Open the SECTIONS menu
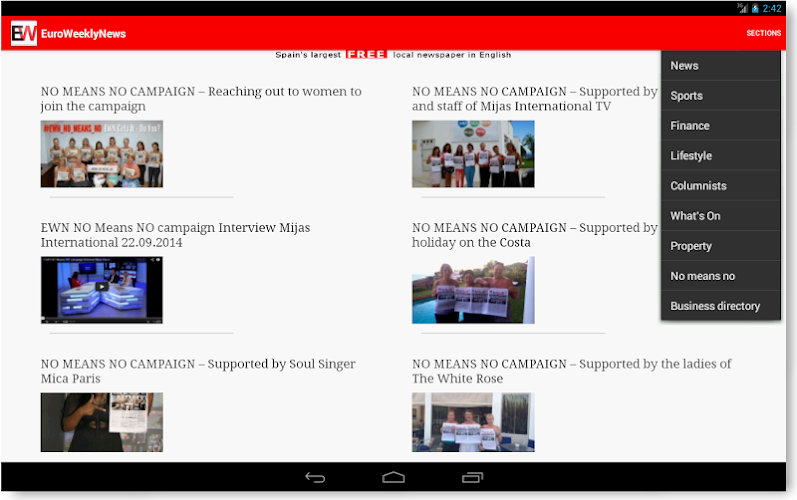Screen dimensions: 797x500 coord(763,33)
